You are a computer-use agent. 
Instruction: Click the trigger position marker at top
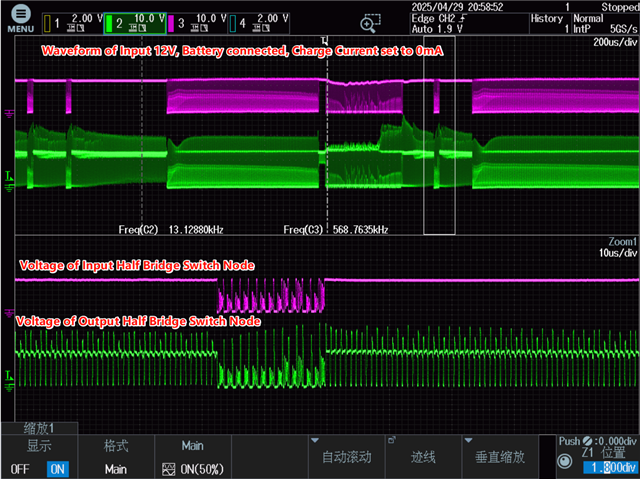pos(325,42)
